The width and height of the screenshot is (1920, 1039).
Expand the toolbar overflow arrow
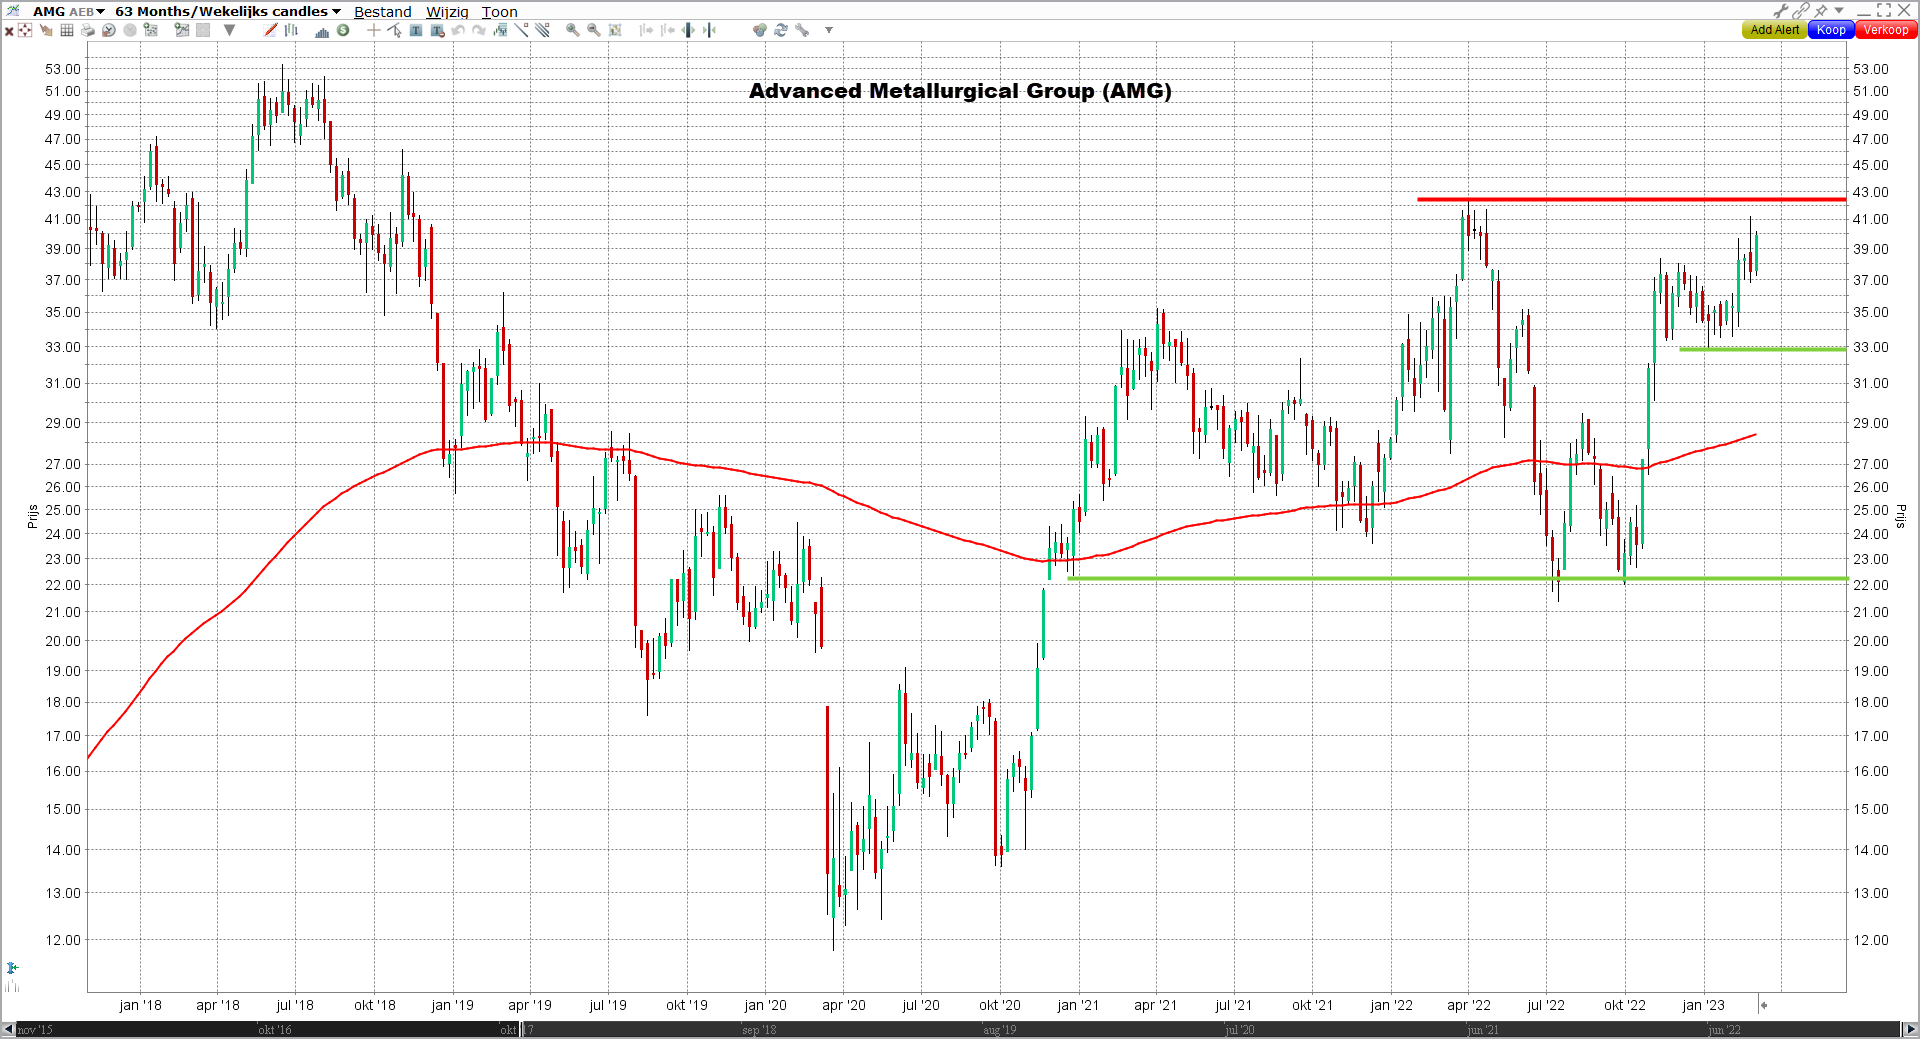point(829,30)
